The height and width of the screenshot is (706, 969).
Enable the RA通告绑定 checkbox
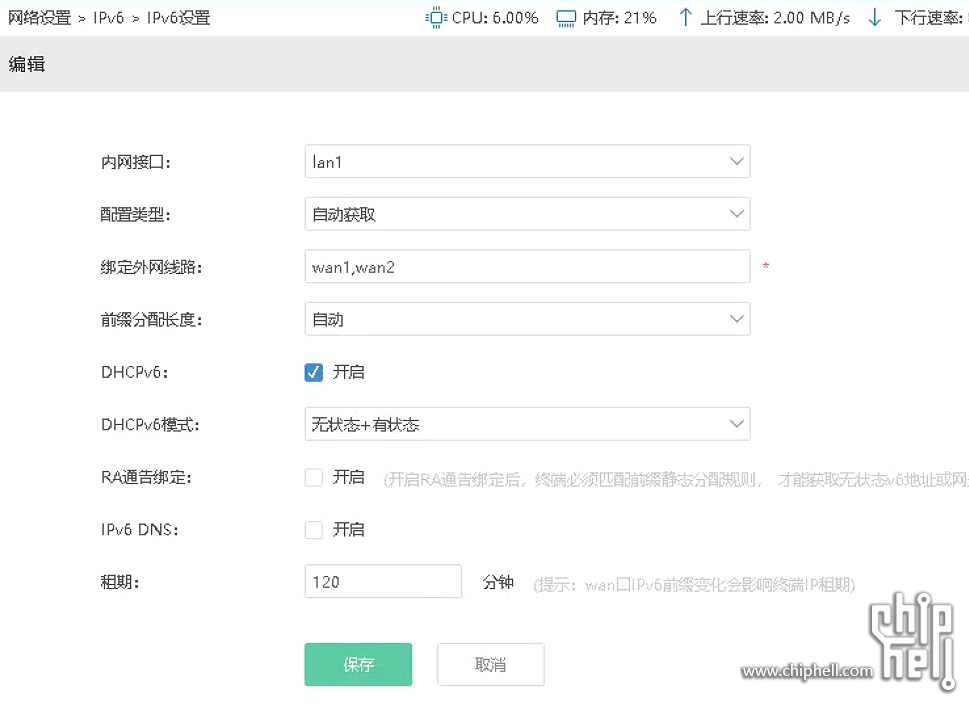pos(313,477)
